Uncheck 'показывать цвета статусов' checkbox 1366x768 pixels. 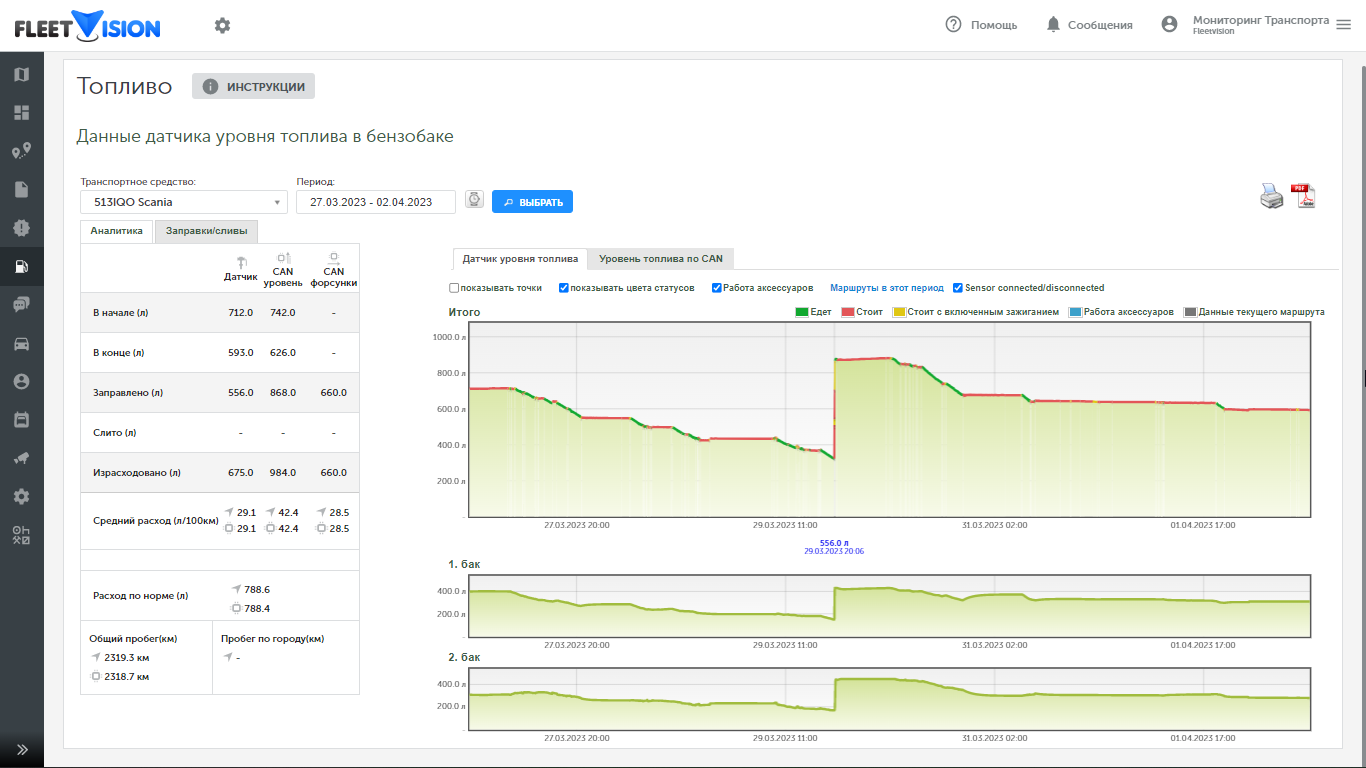coord(564,288)
